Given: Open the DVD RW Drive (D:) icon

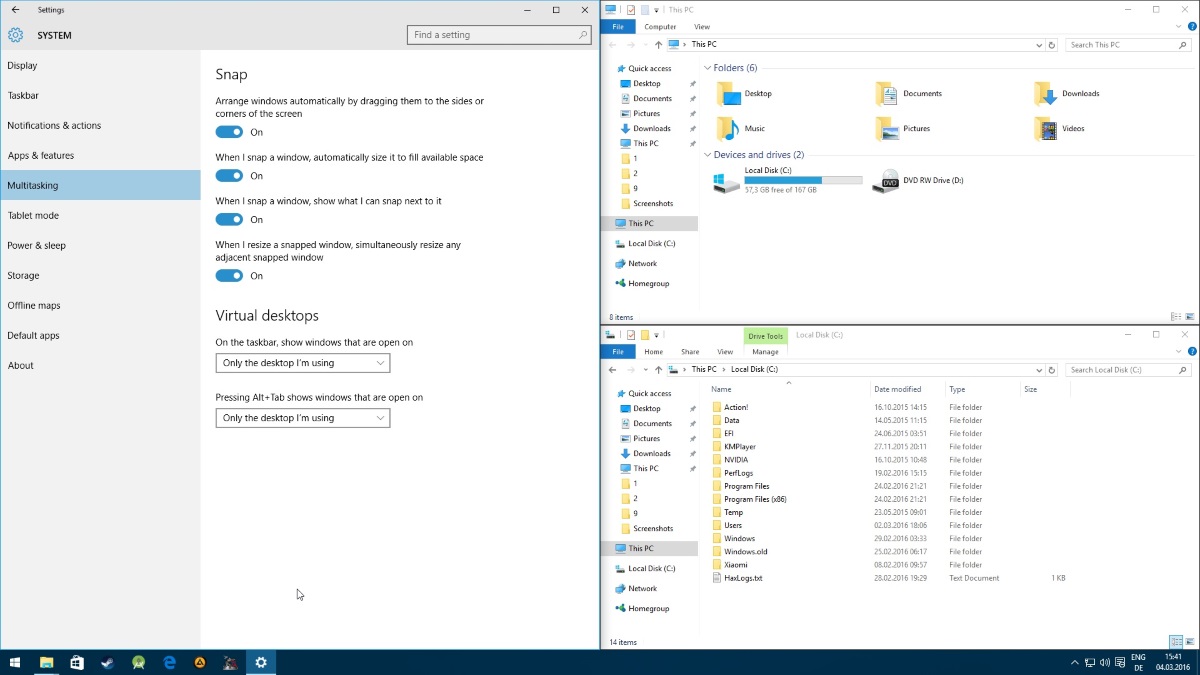Looking at the screenshot, I should [x=885, y=182].
